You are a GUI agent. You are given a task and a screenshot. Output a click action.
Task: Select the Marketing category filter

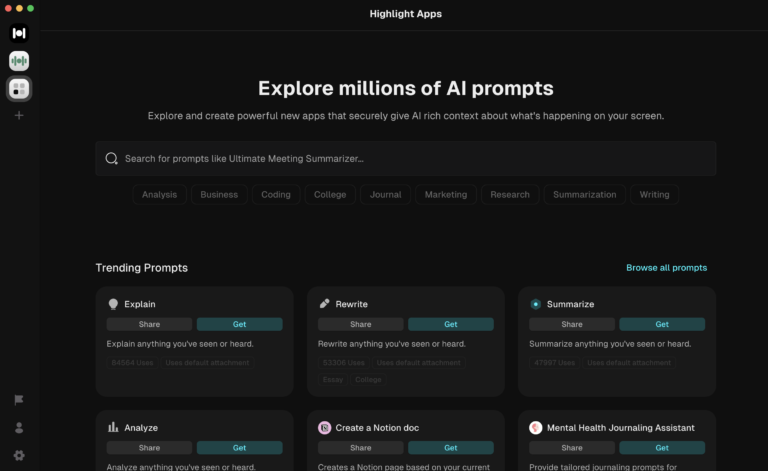click(x=446, y=195)
